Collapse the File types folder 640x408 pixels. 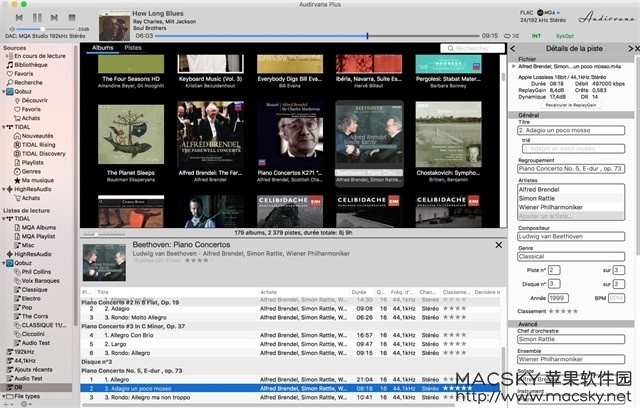coord(4,396)
